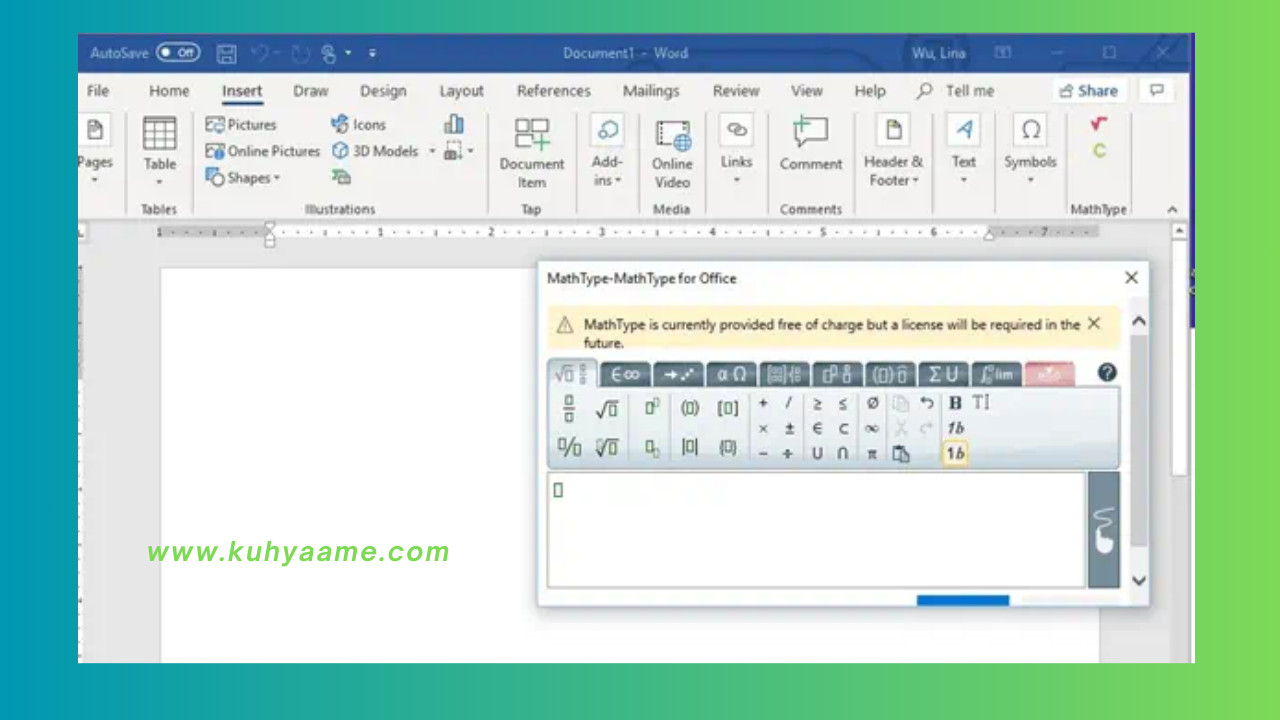Toggle the text mode T button
1280x720 pixels.
pyautogui.click(x=981, y=403)
